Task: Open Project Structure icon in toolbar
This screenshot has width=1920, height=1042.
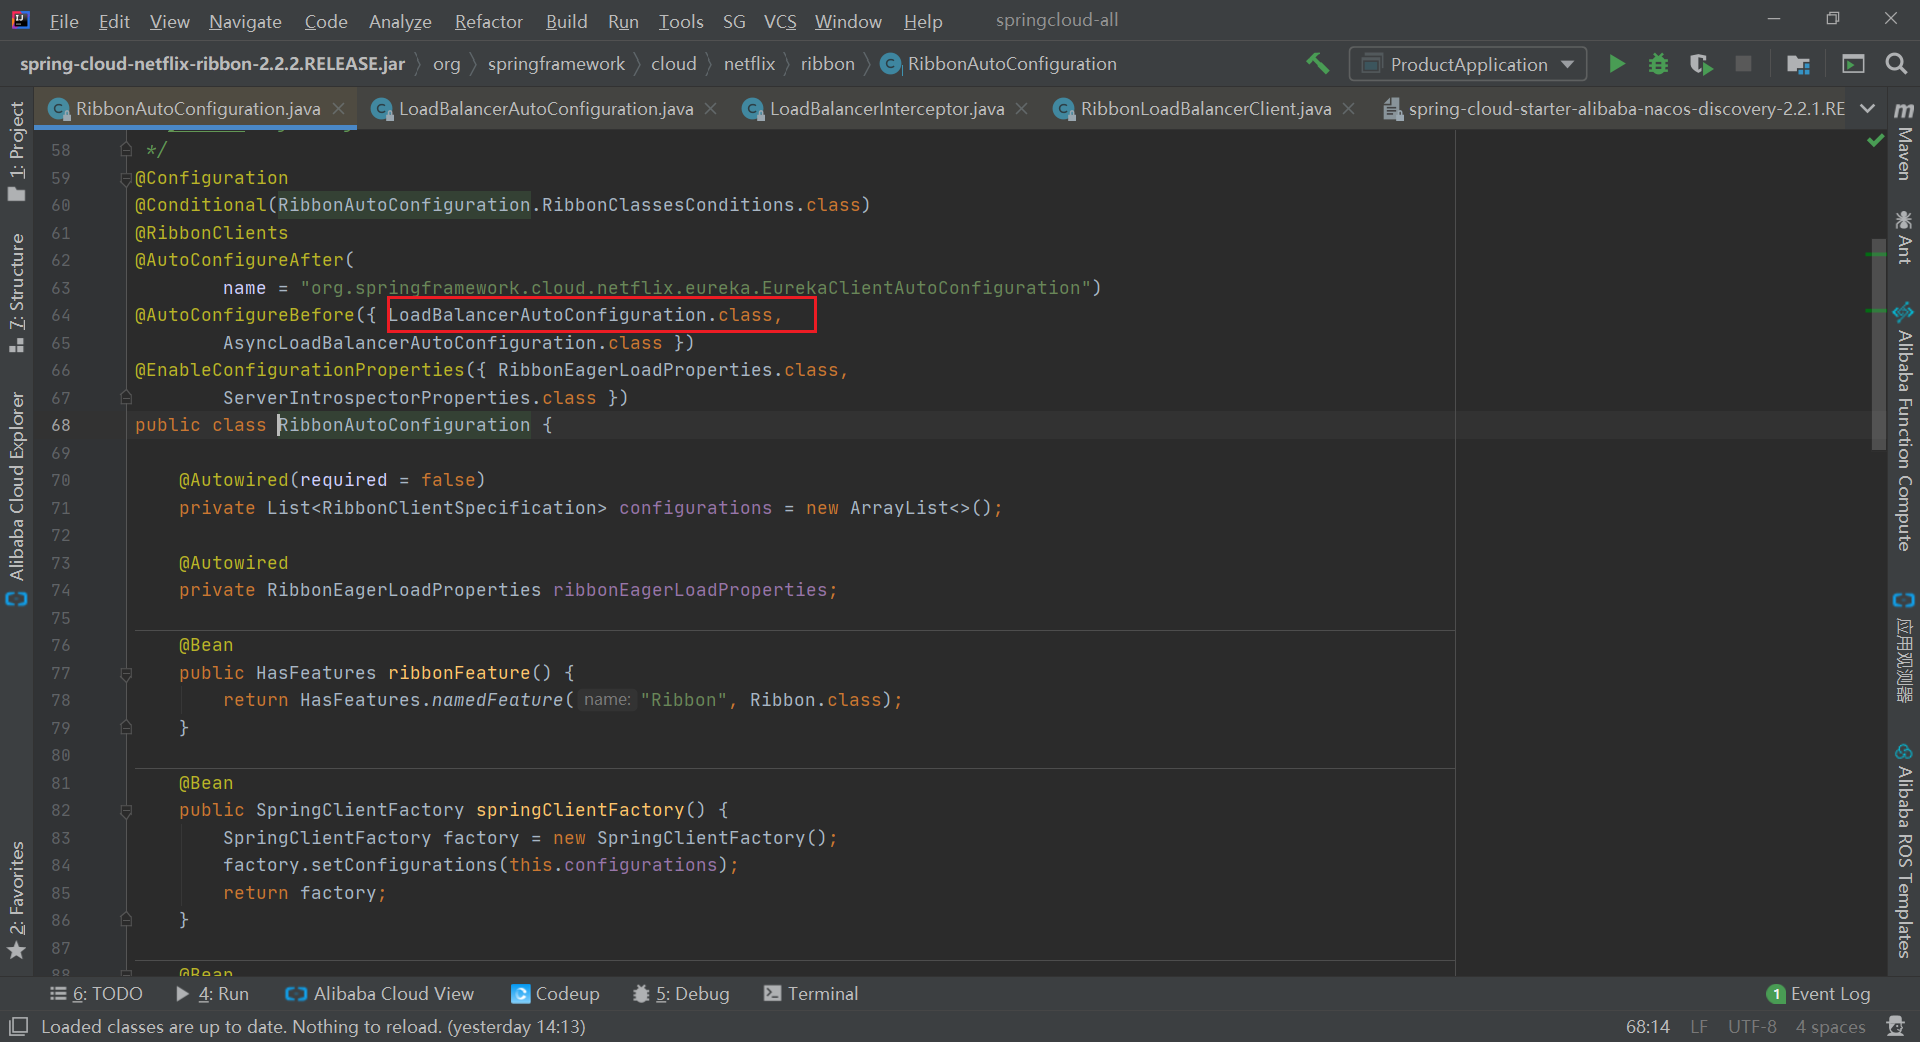Action: [x=1798, y=64]
